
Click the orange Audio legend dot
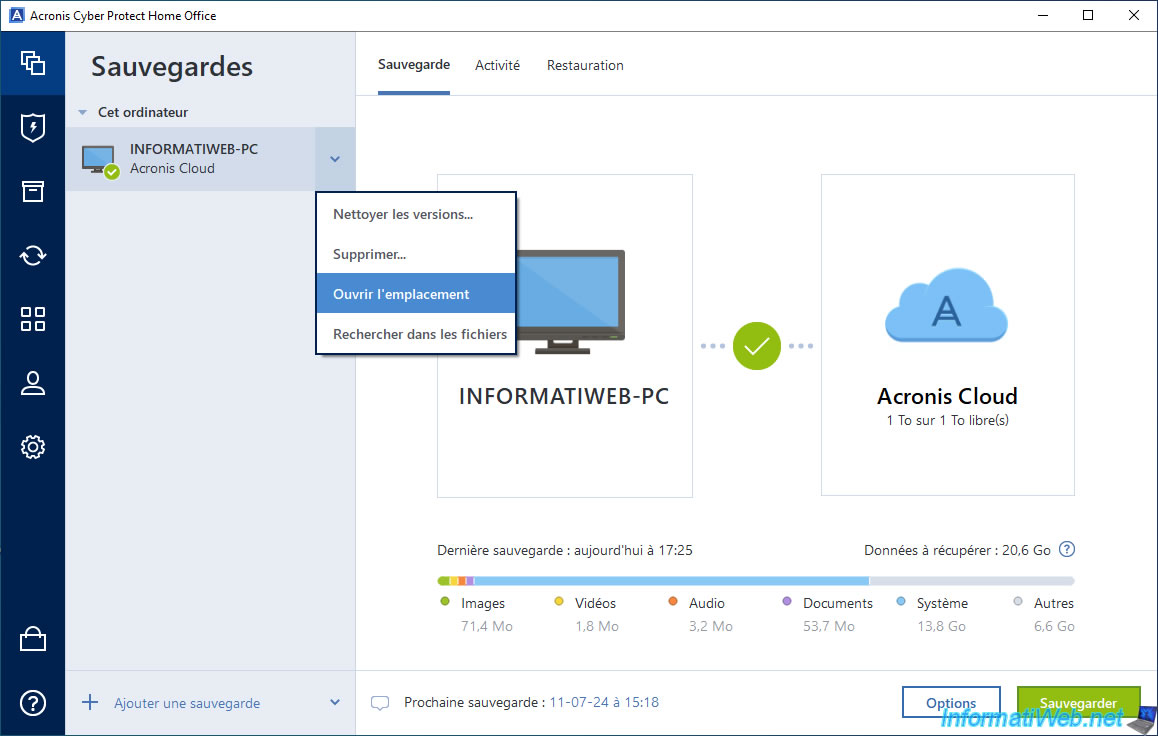(673, 602)
